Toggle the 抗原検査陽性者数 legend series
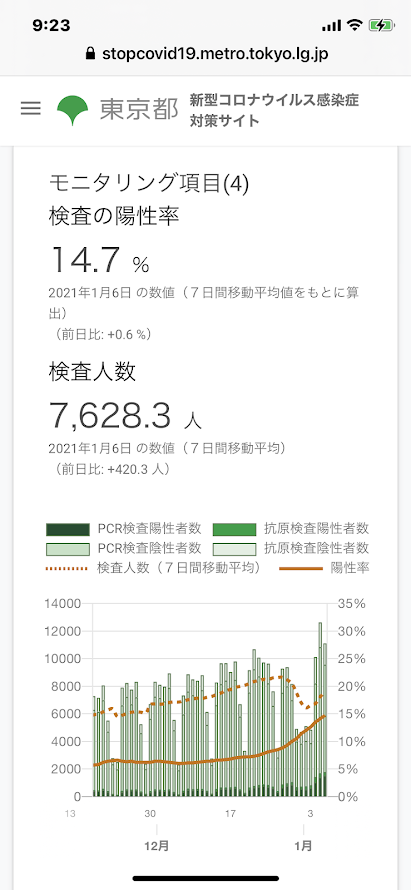This screenshot has height=890, width=411. (291, 529)
